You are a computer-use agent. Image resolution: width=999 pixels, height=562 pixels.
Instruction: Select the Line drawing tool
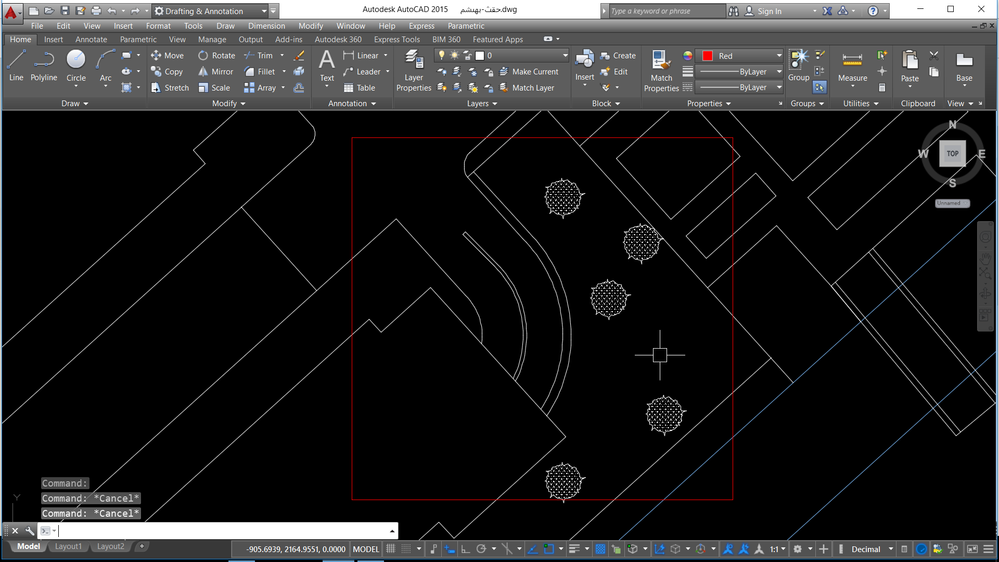tap(16, 66)
